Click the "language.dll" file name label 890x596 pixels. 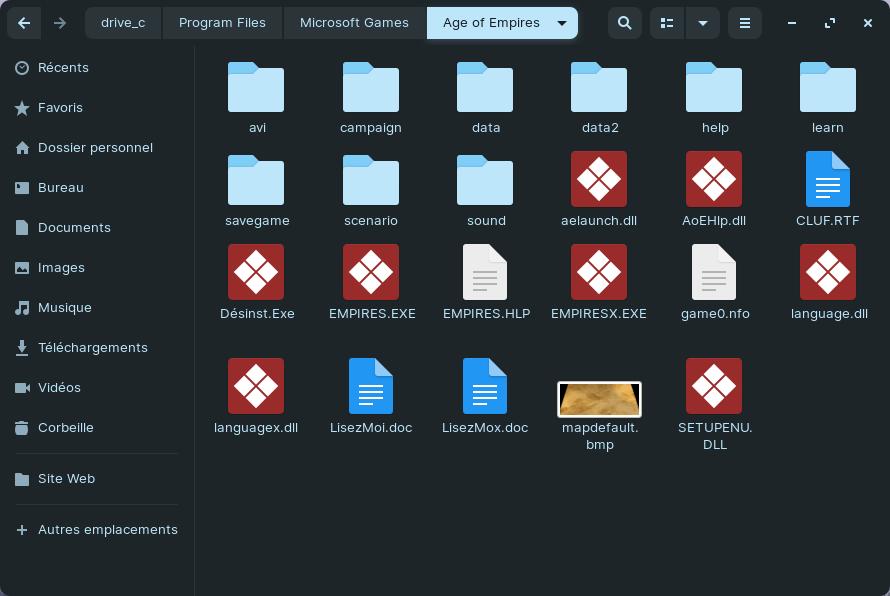click(829, 314)
